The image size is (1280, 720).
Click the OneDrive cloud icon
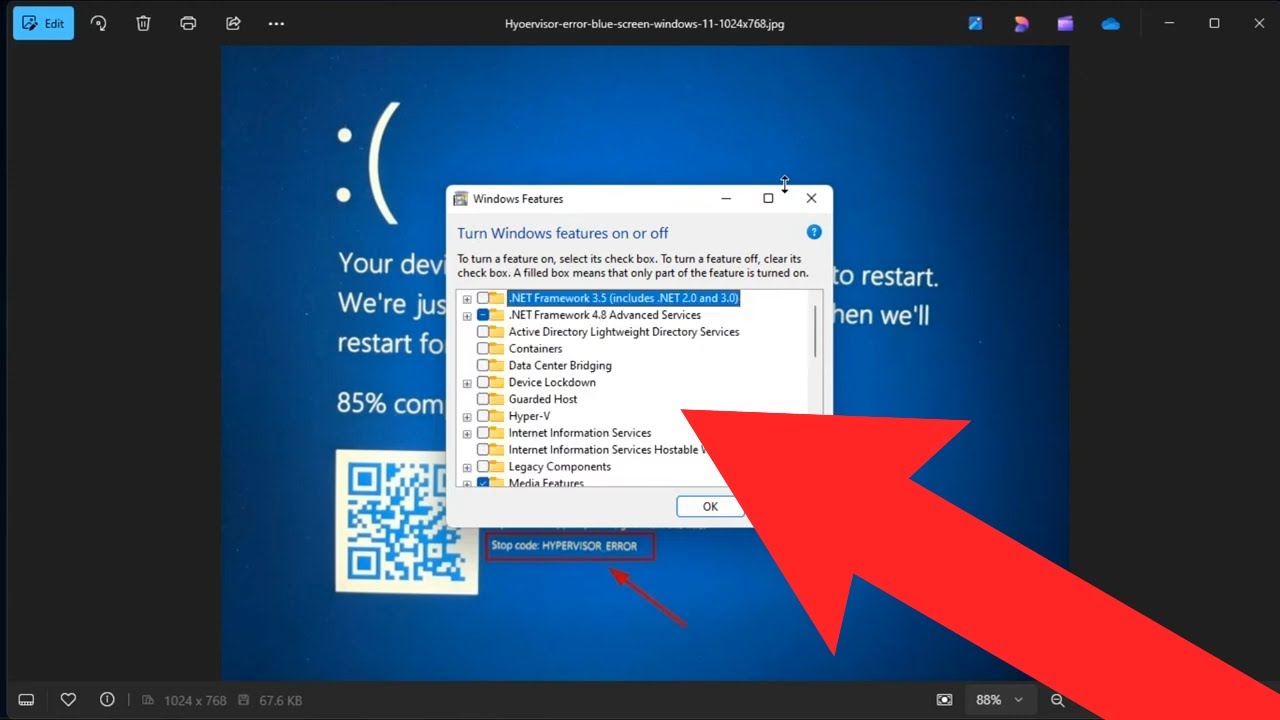point(1110,23)
